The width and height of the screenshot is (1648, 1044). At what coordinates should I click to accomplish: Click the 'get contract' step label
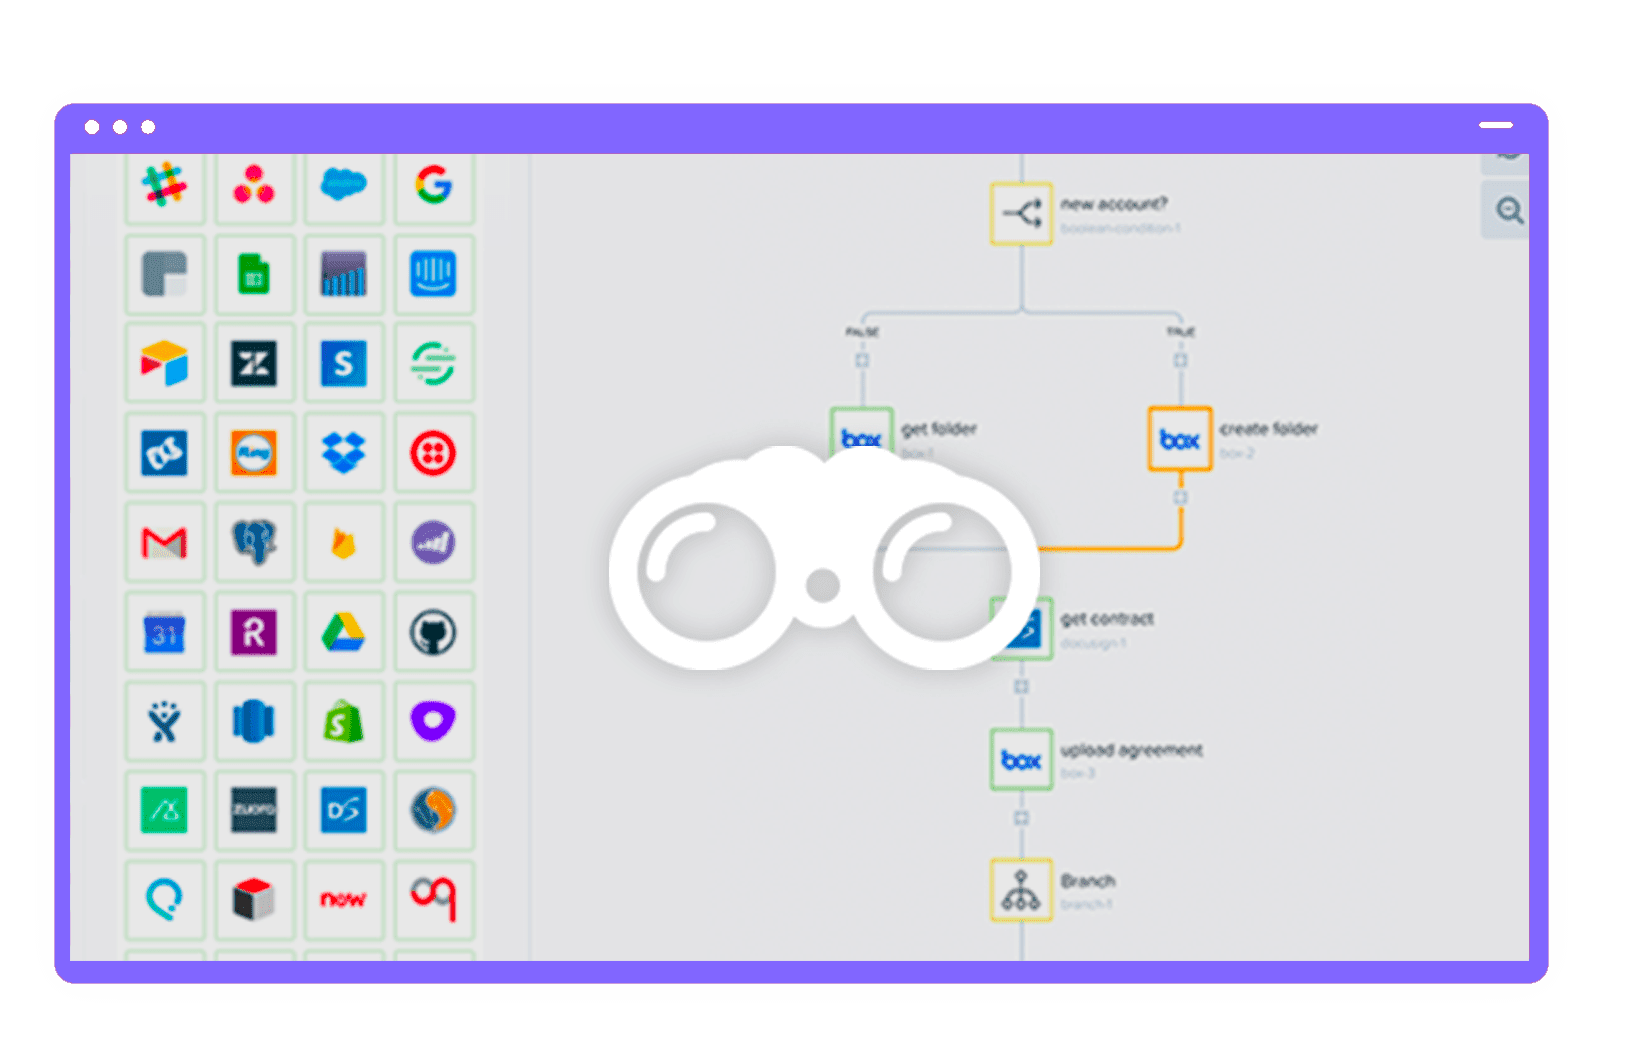pos(1107,619)
